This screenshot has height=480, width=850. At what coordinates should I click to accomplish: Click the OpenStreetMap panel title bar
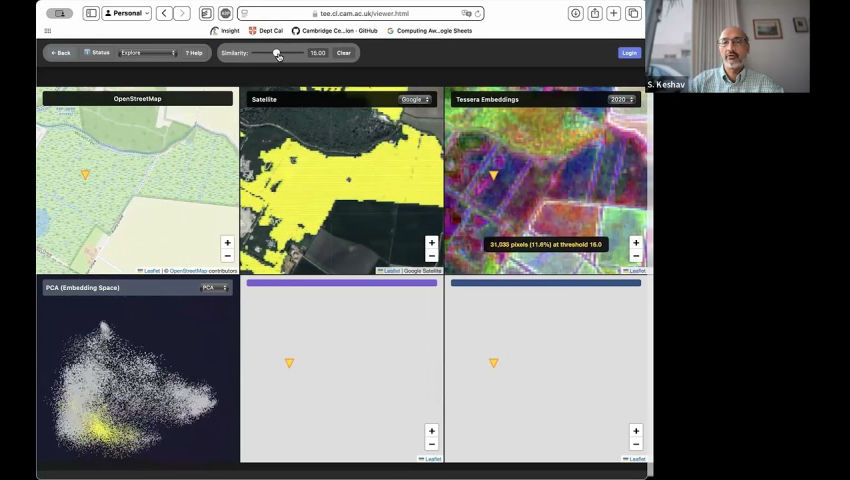[138, 99]
